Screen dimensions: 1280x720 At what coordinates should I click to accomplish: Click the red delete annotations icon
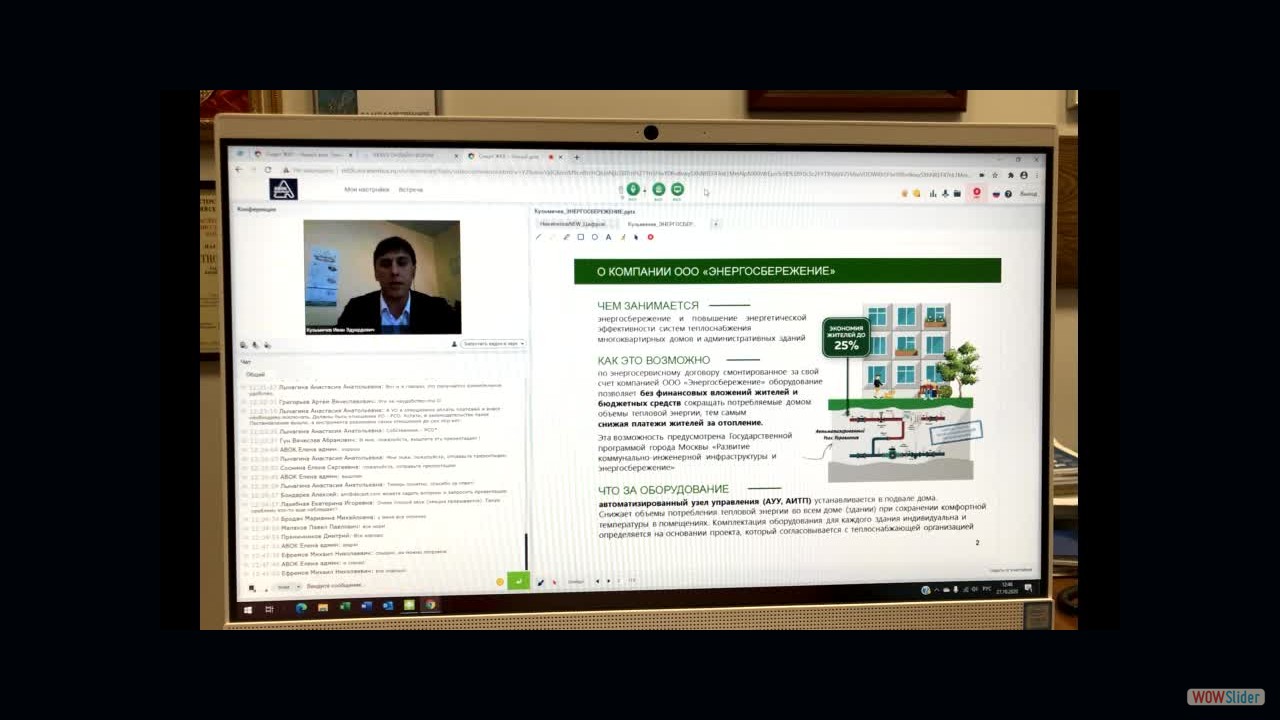pos(650,237)
